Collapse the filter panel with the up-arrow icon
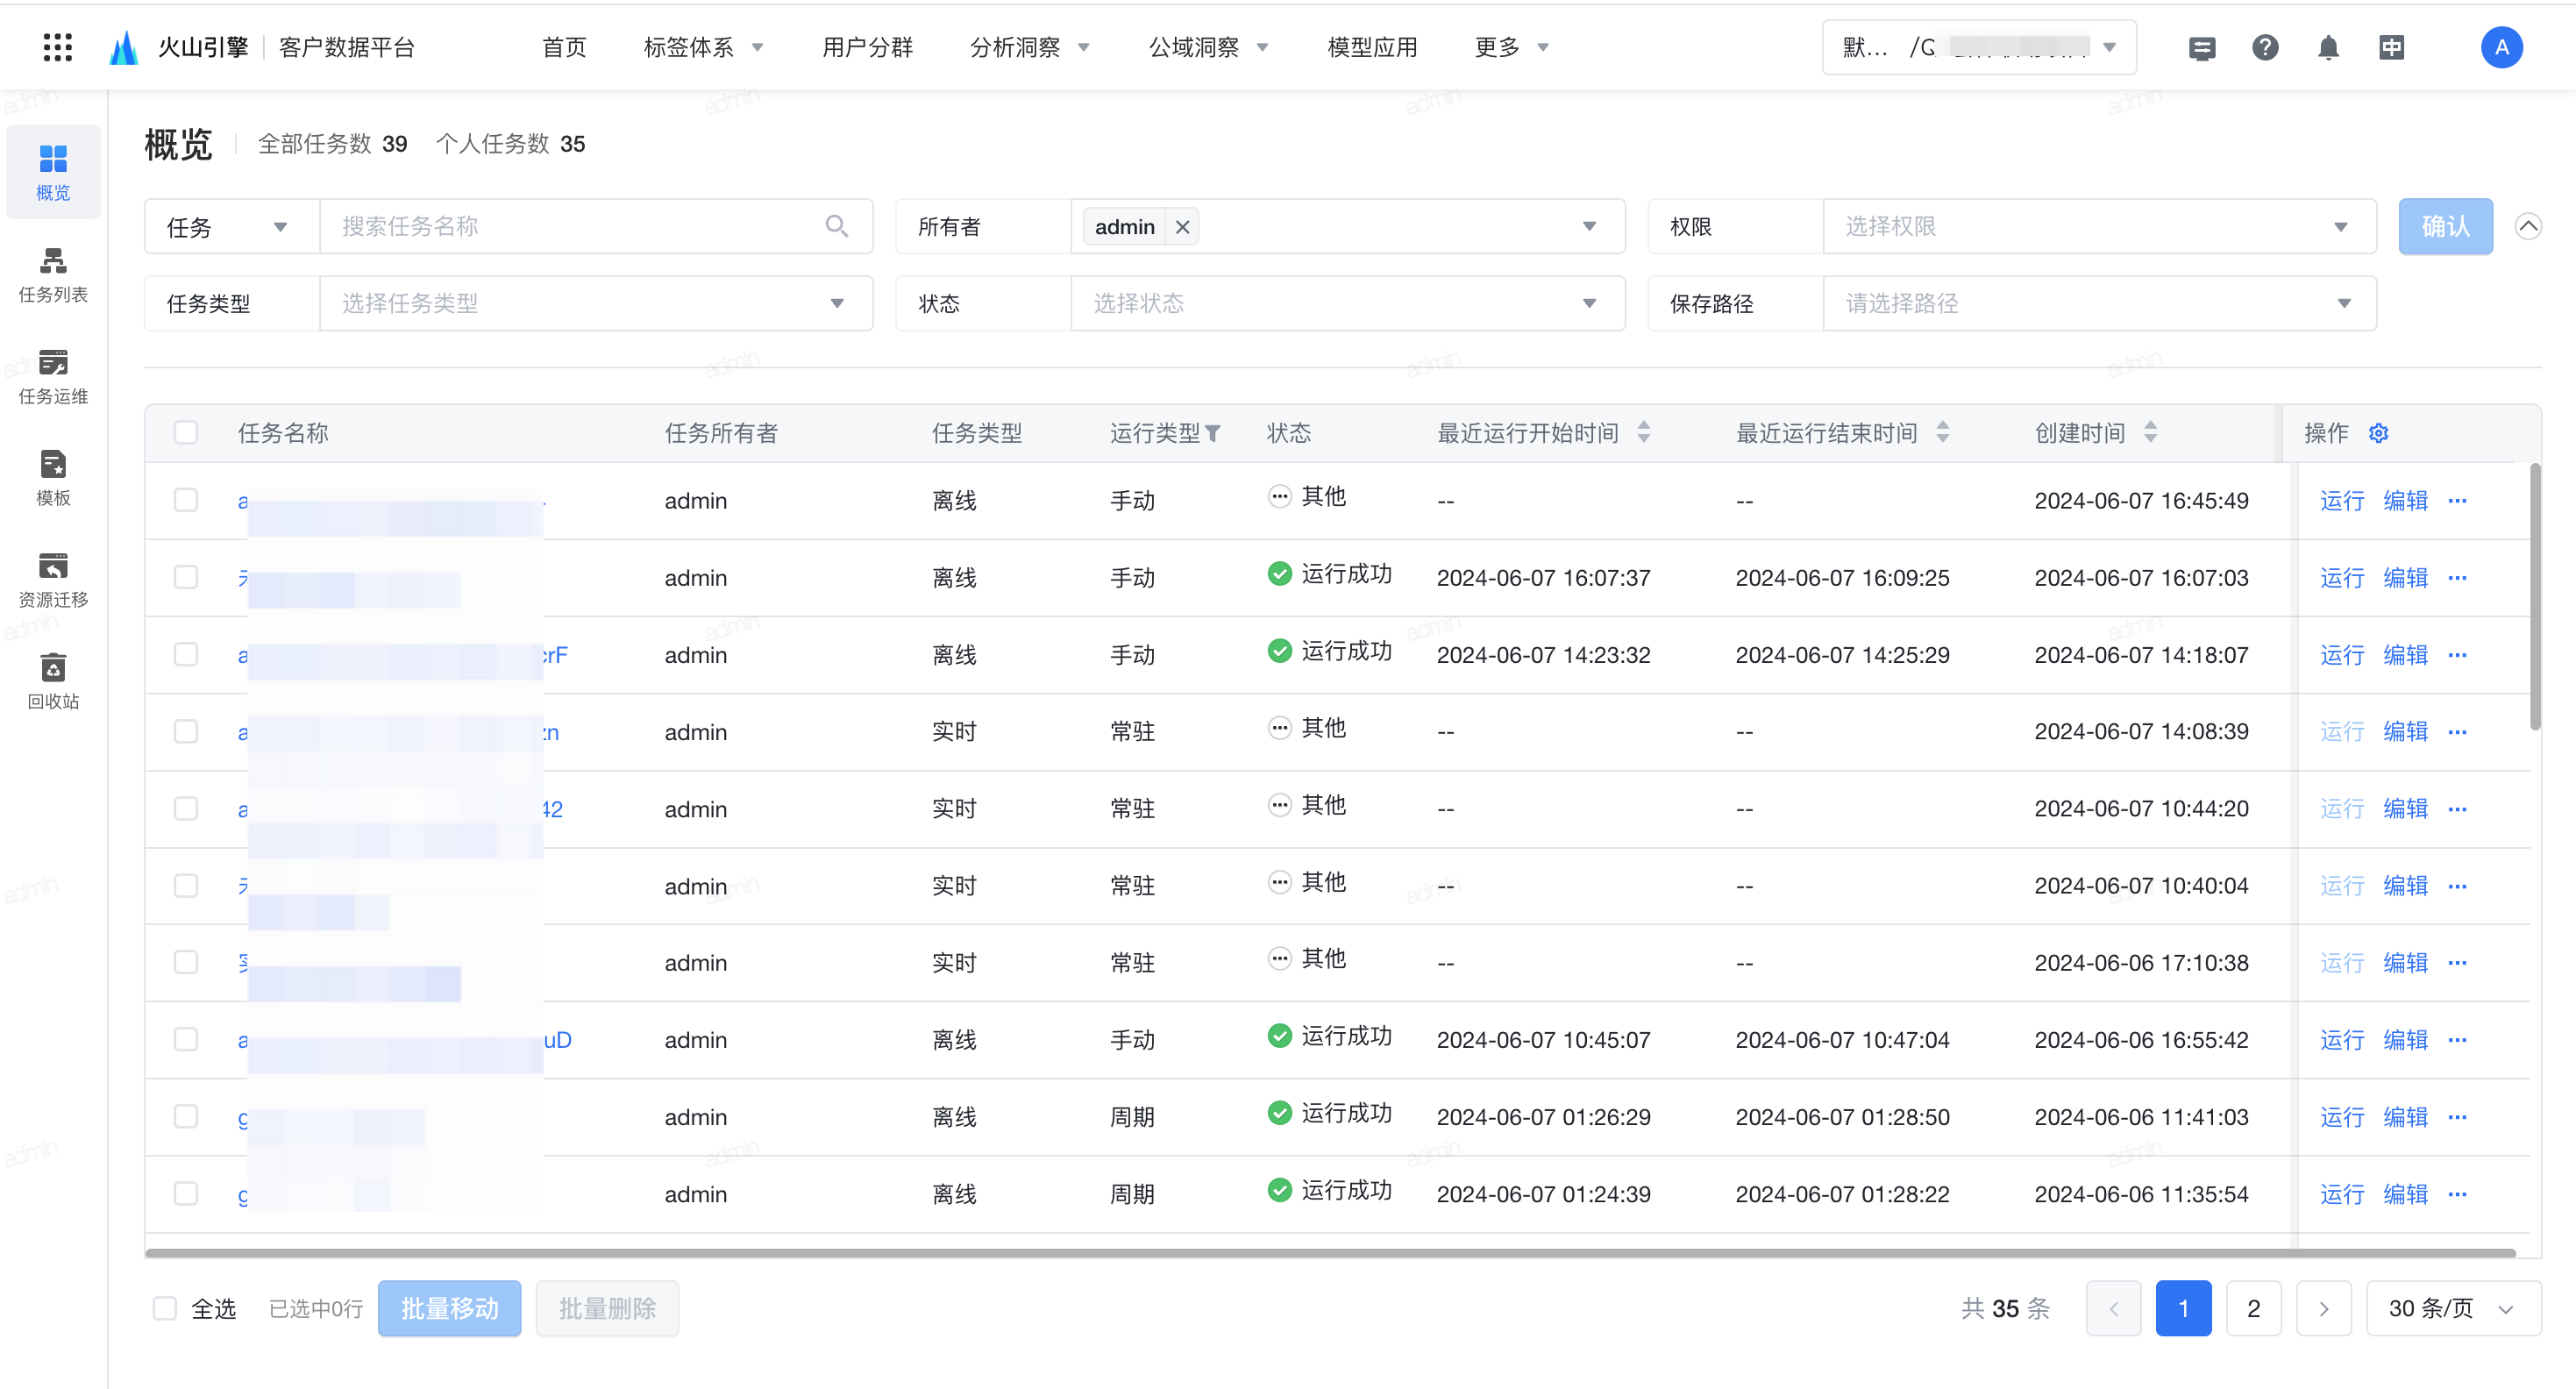2576x1389 pixels. pyautogui.click(x=2528, y=226)
